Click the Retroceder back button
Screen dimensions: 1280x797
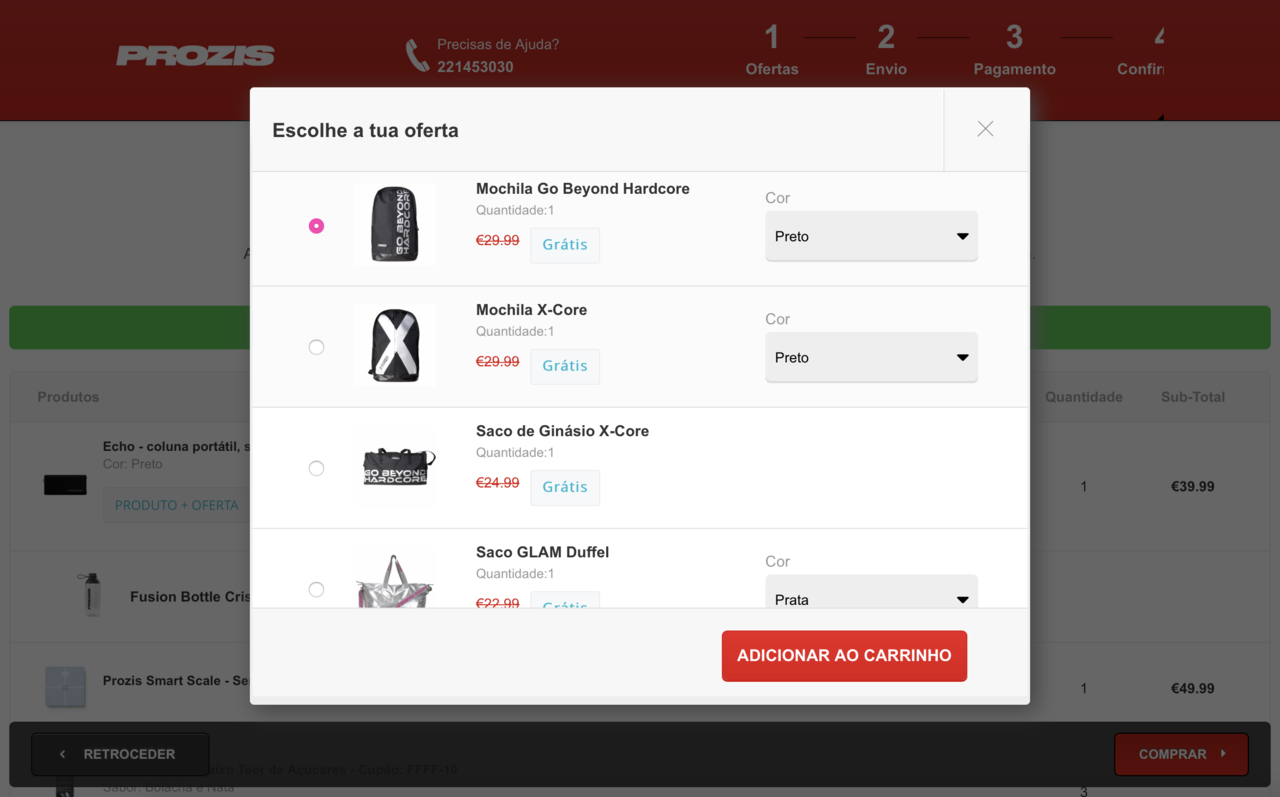[120, 754]
